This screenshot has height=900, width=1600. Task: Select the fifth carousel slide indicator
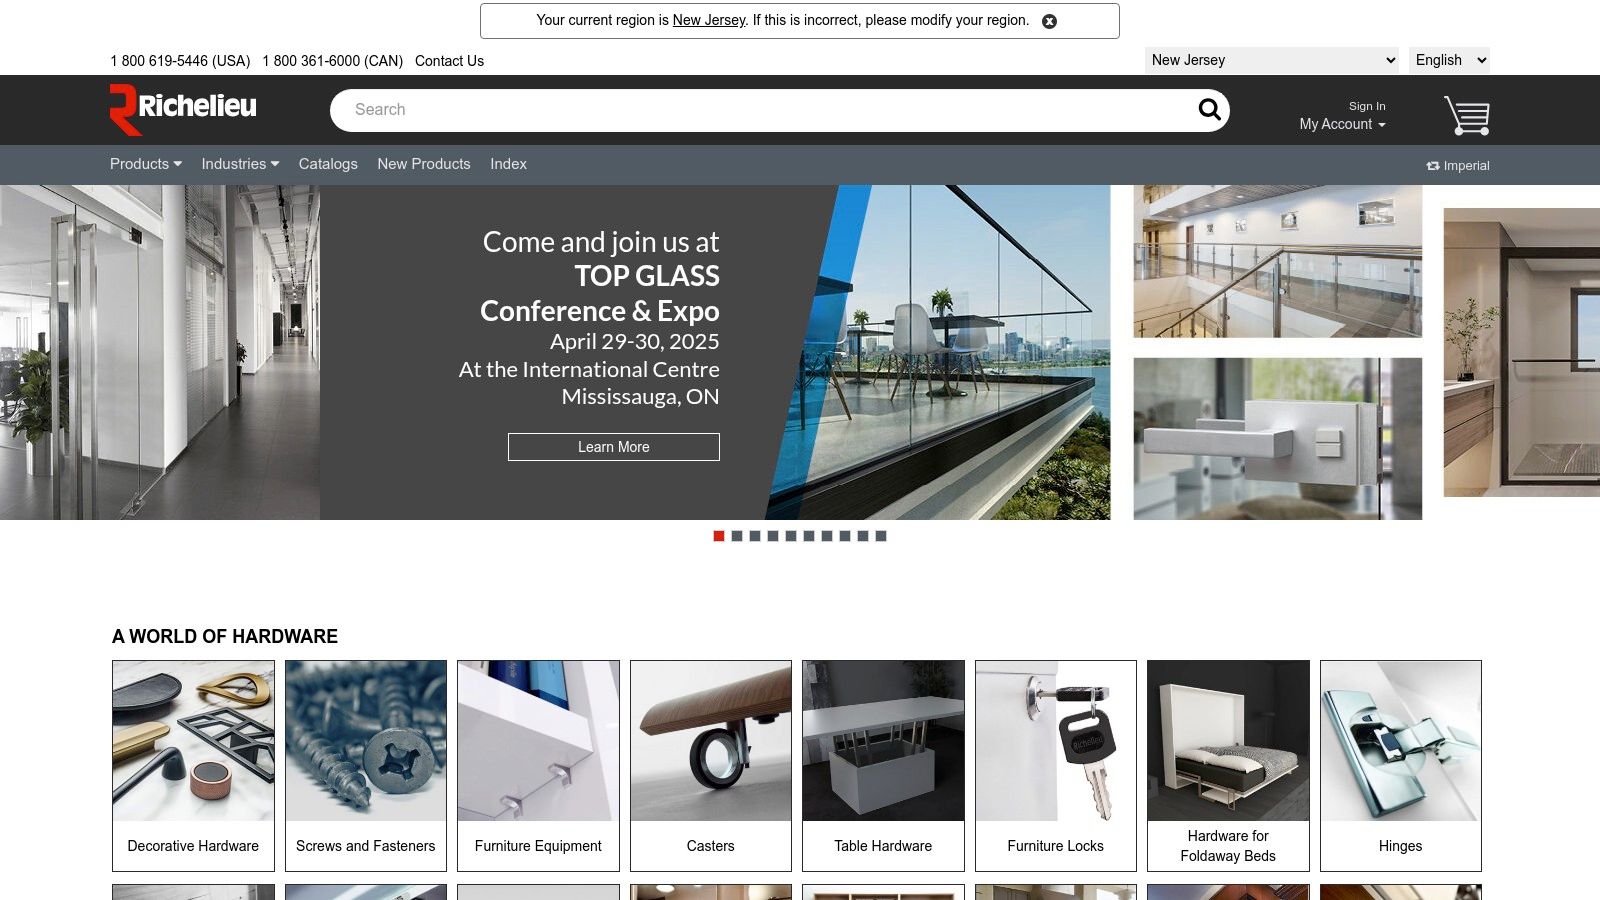[791, 536]
